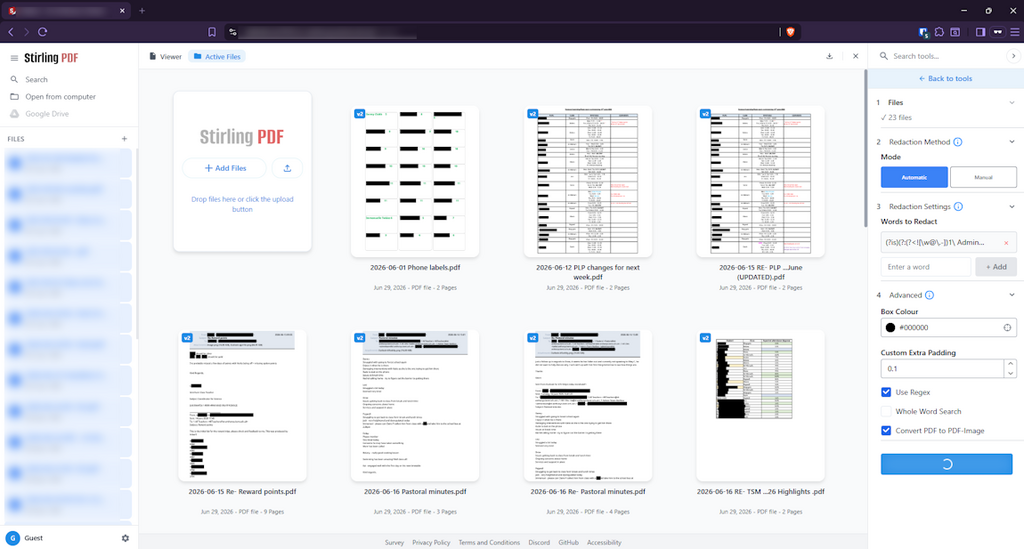Decrease Custom Extra Padding value
The width and height of the screenshot is (1024, 549).
1010,373
